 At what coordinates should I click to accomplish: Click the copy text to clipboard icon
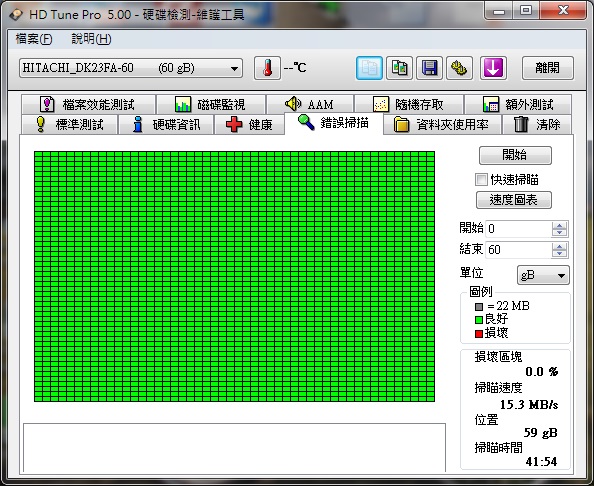369,68
